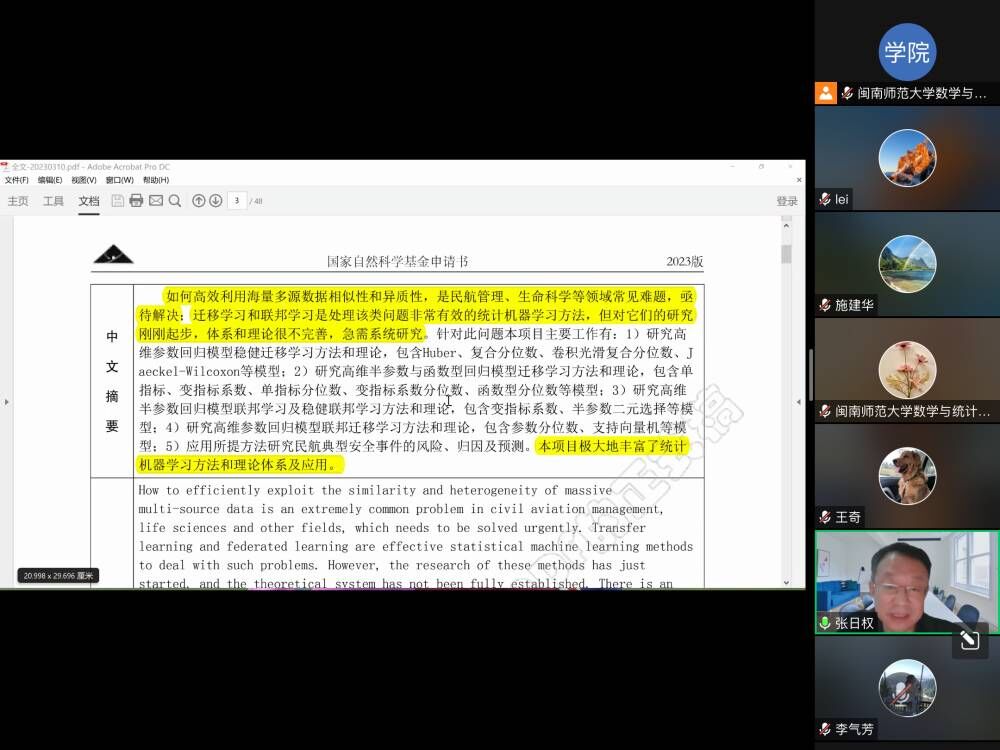
Task: Switch to the 工具 tab
Action: (x=52, y=200)
